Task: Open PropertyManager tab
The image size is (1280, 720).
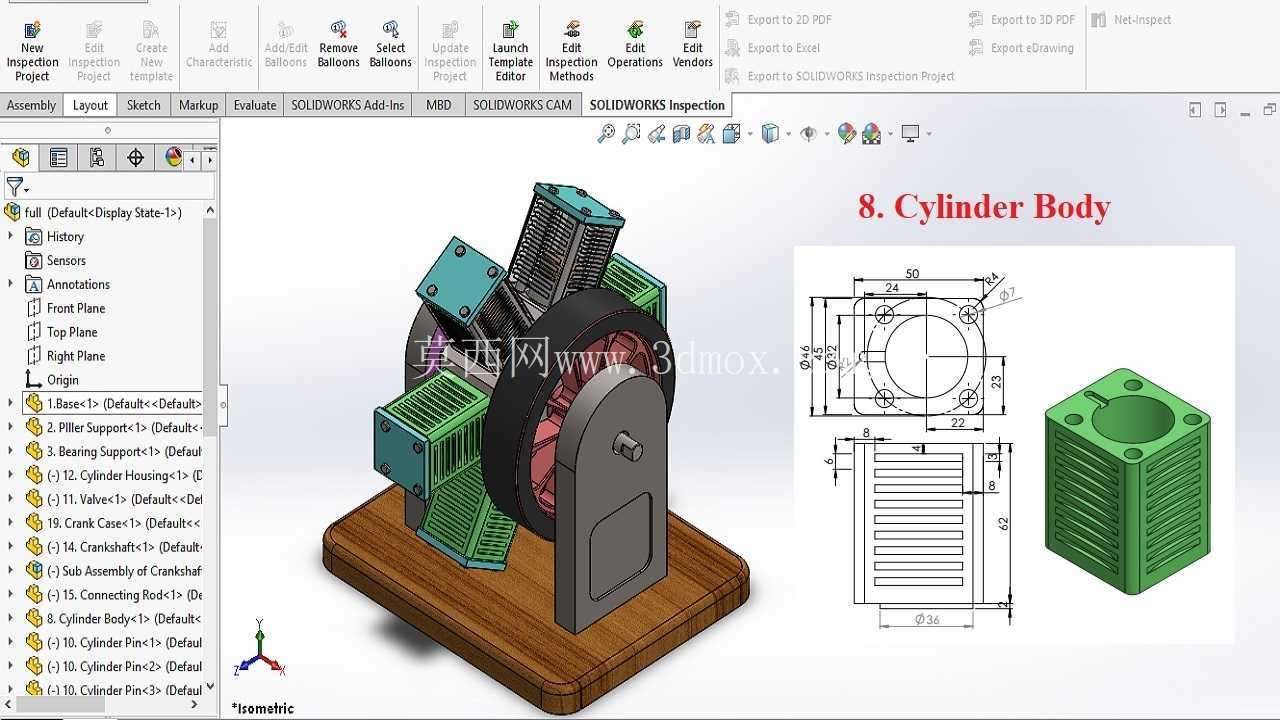Action: (59, 158)
